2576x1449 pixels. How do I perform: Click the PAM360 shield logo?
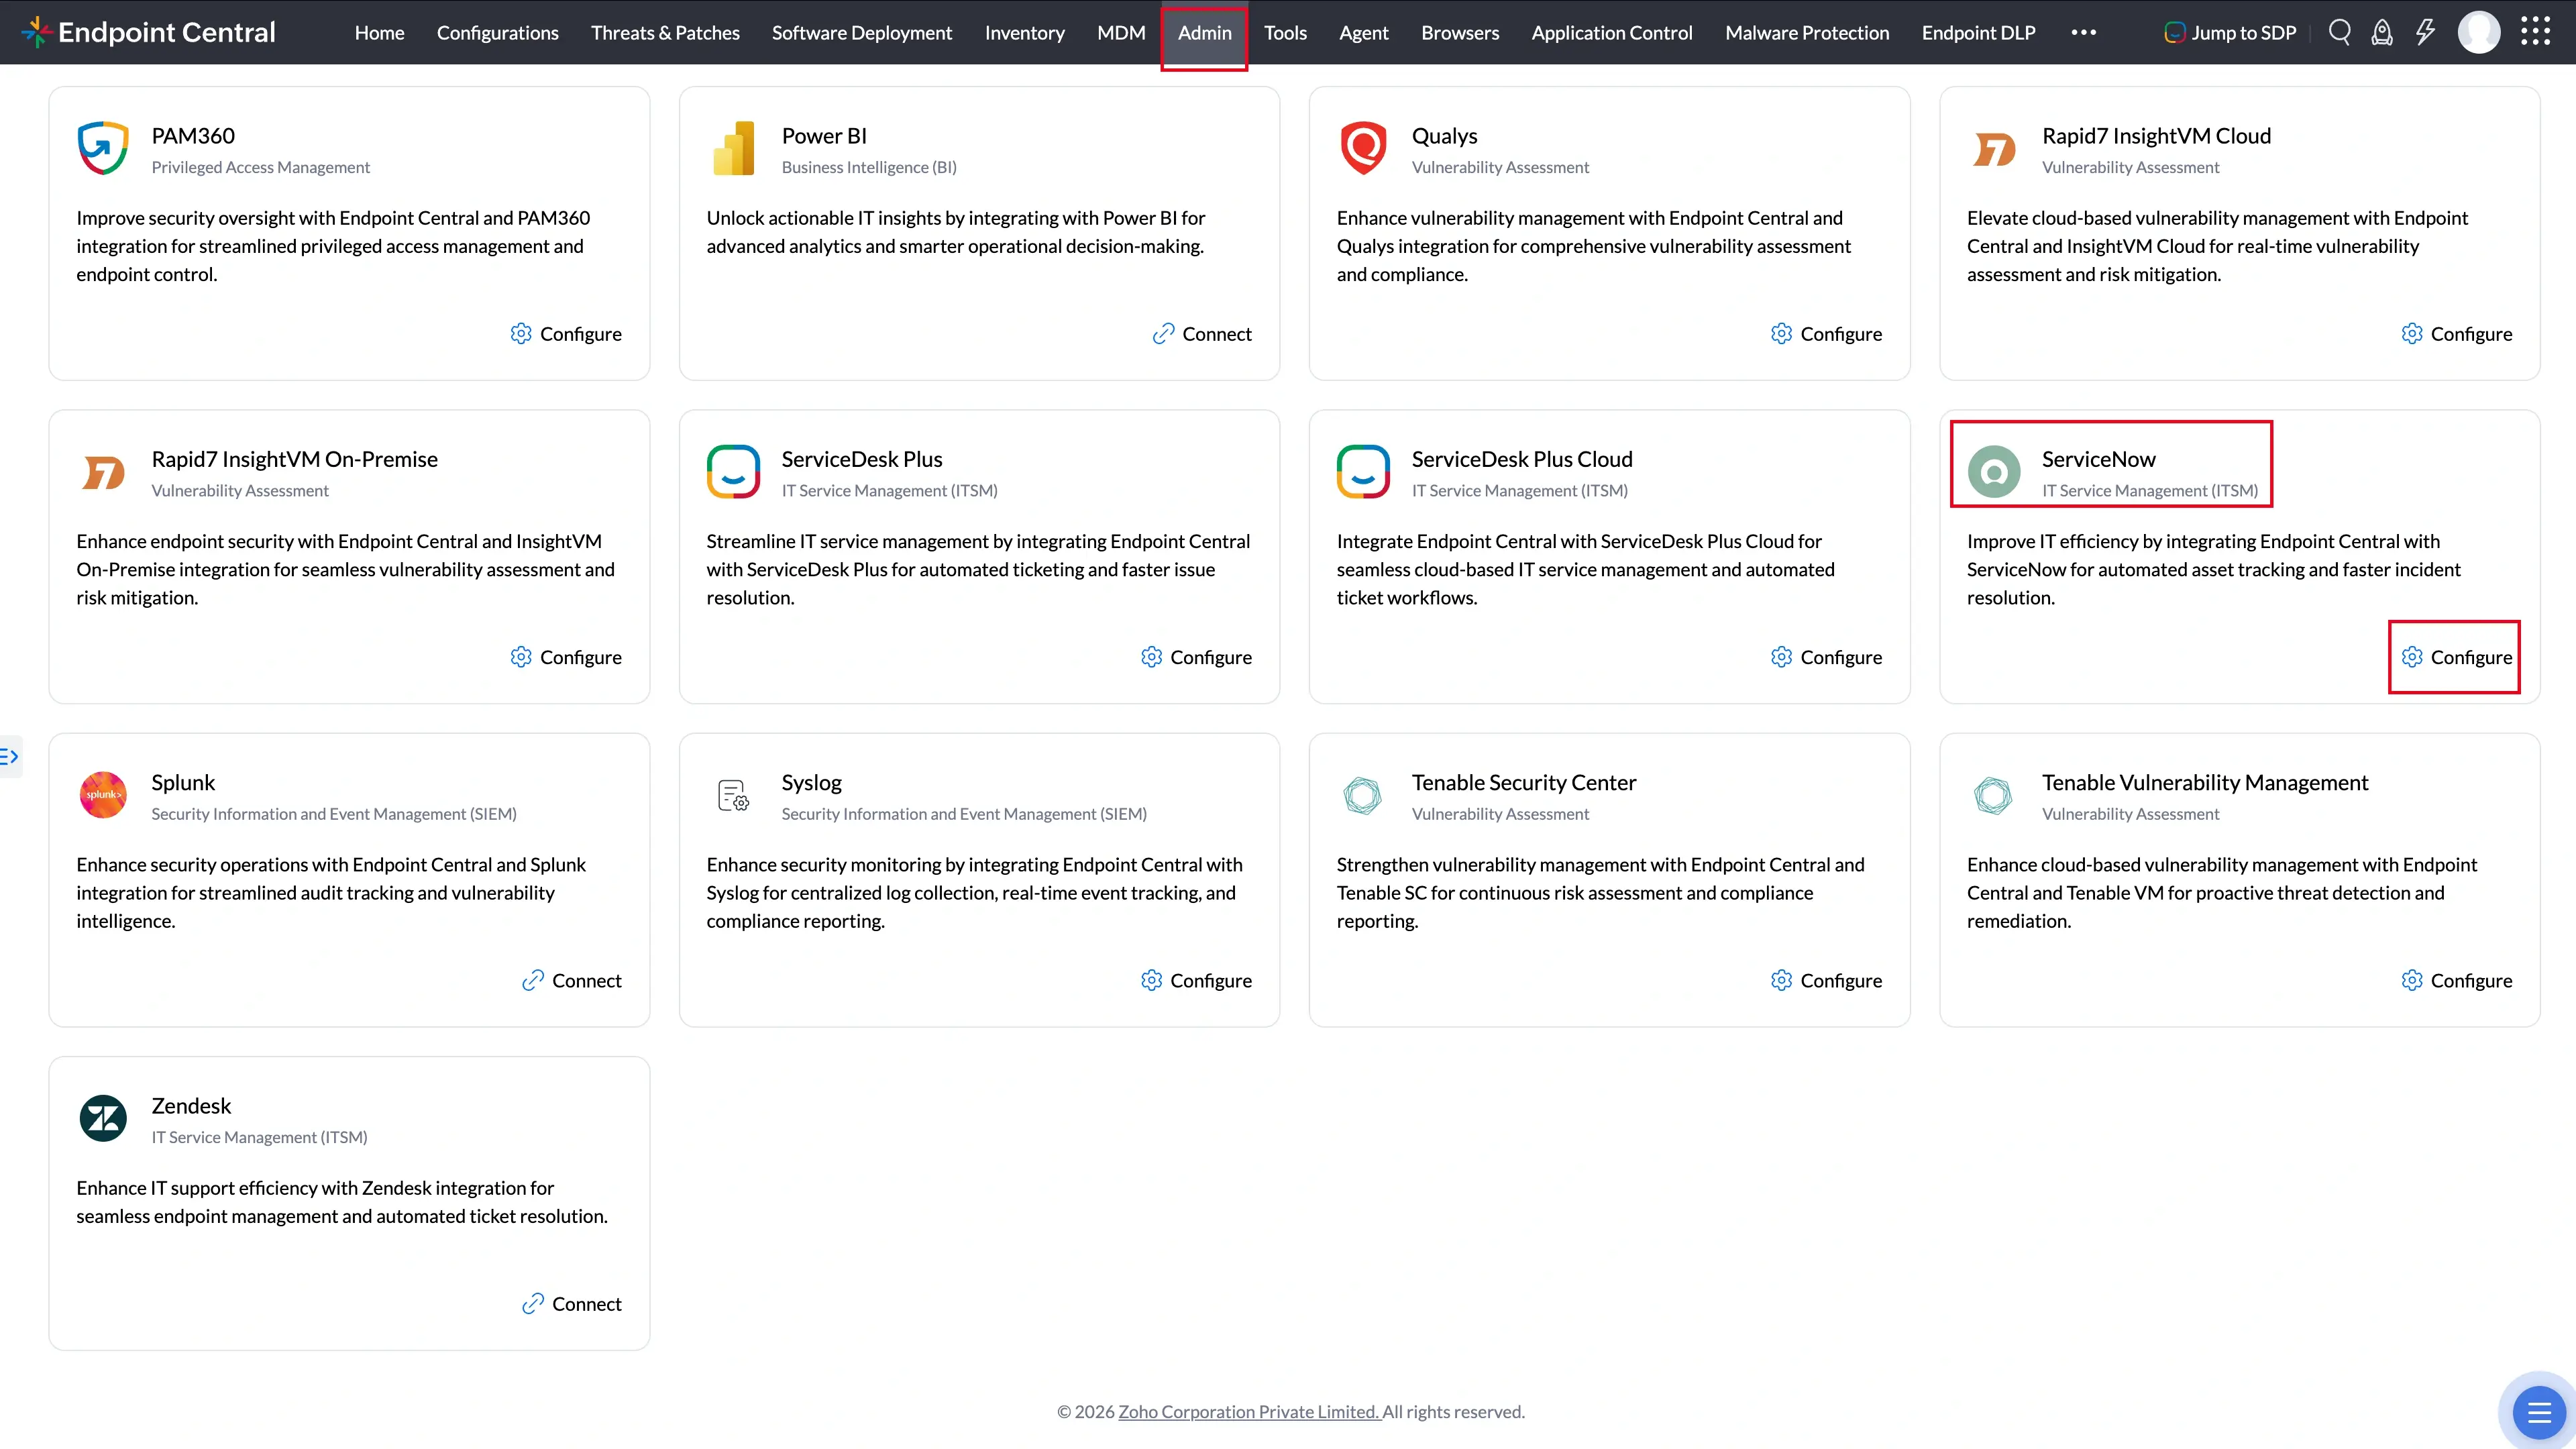(x=103, y=148)
